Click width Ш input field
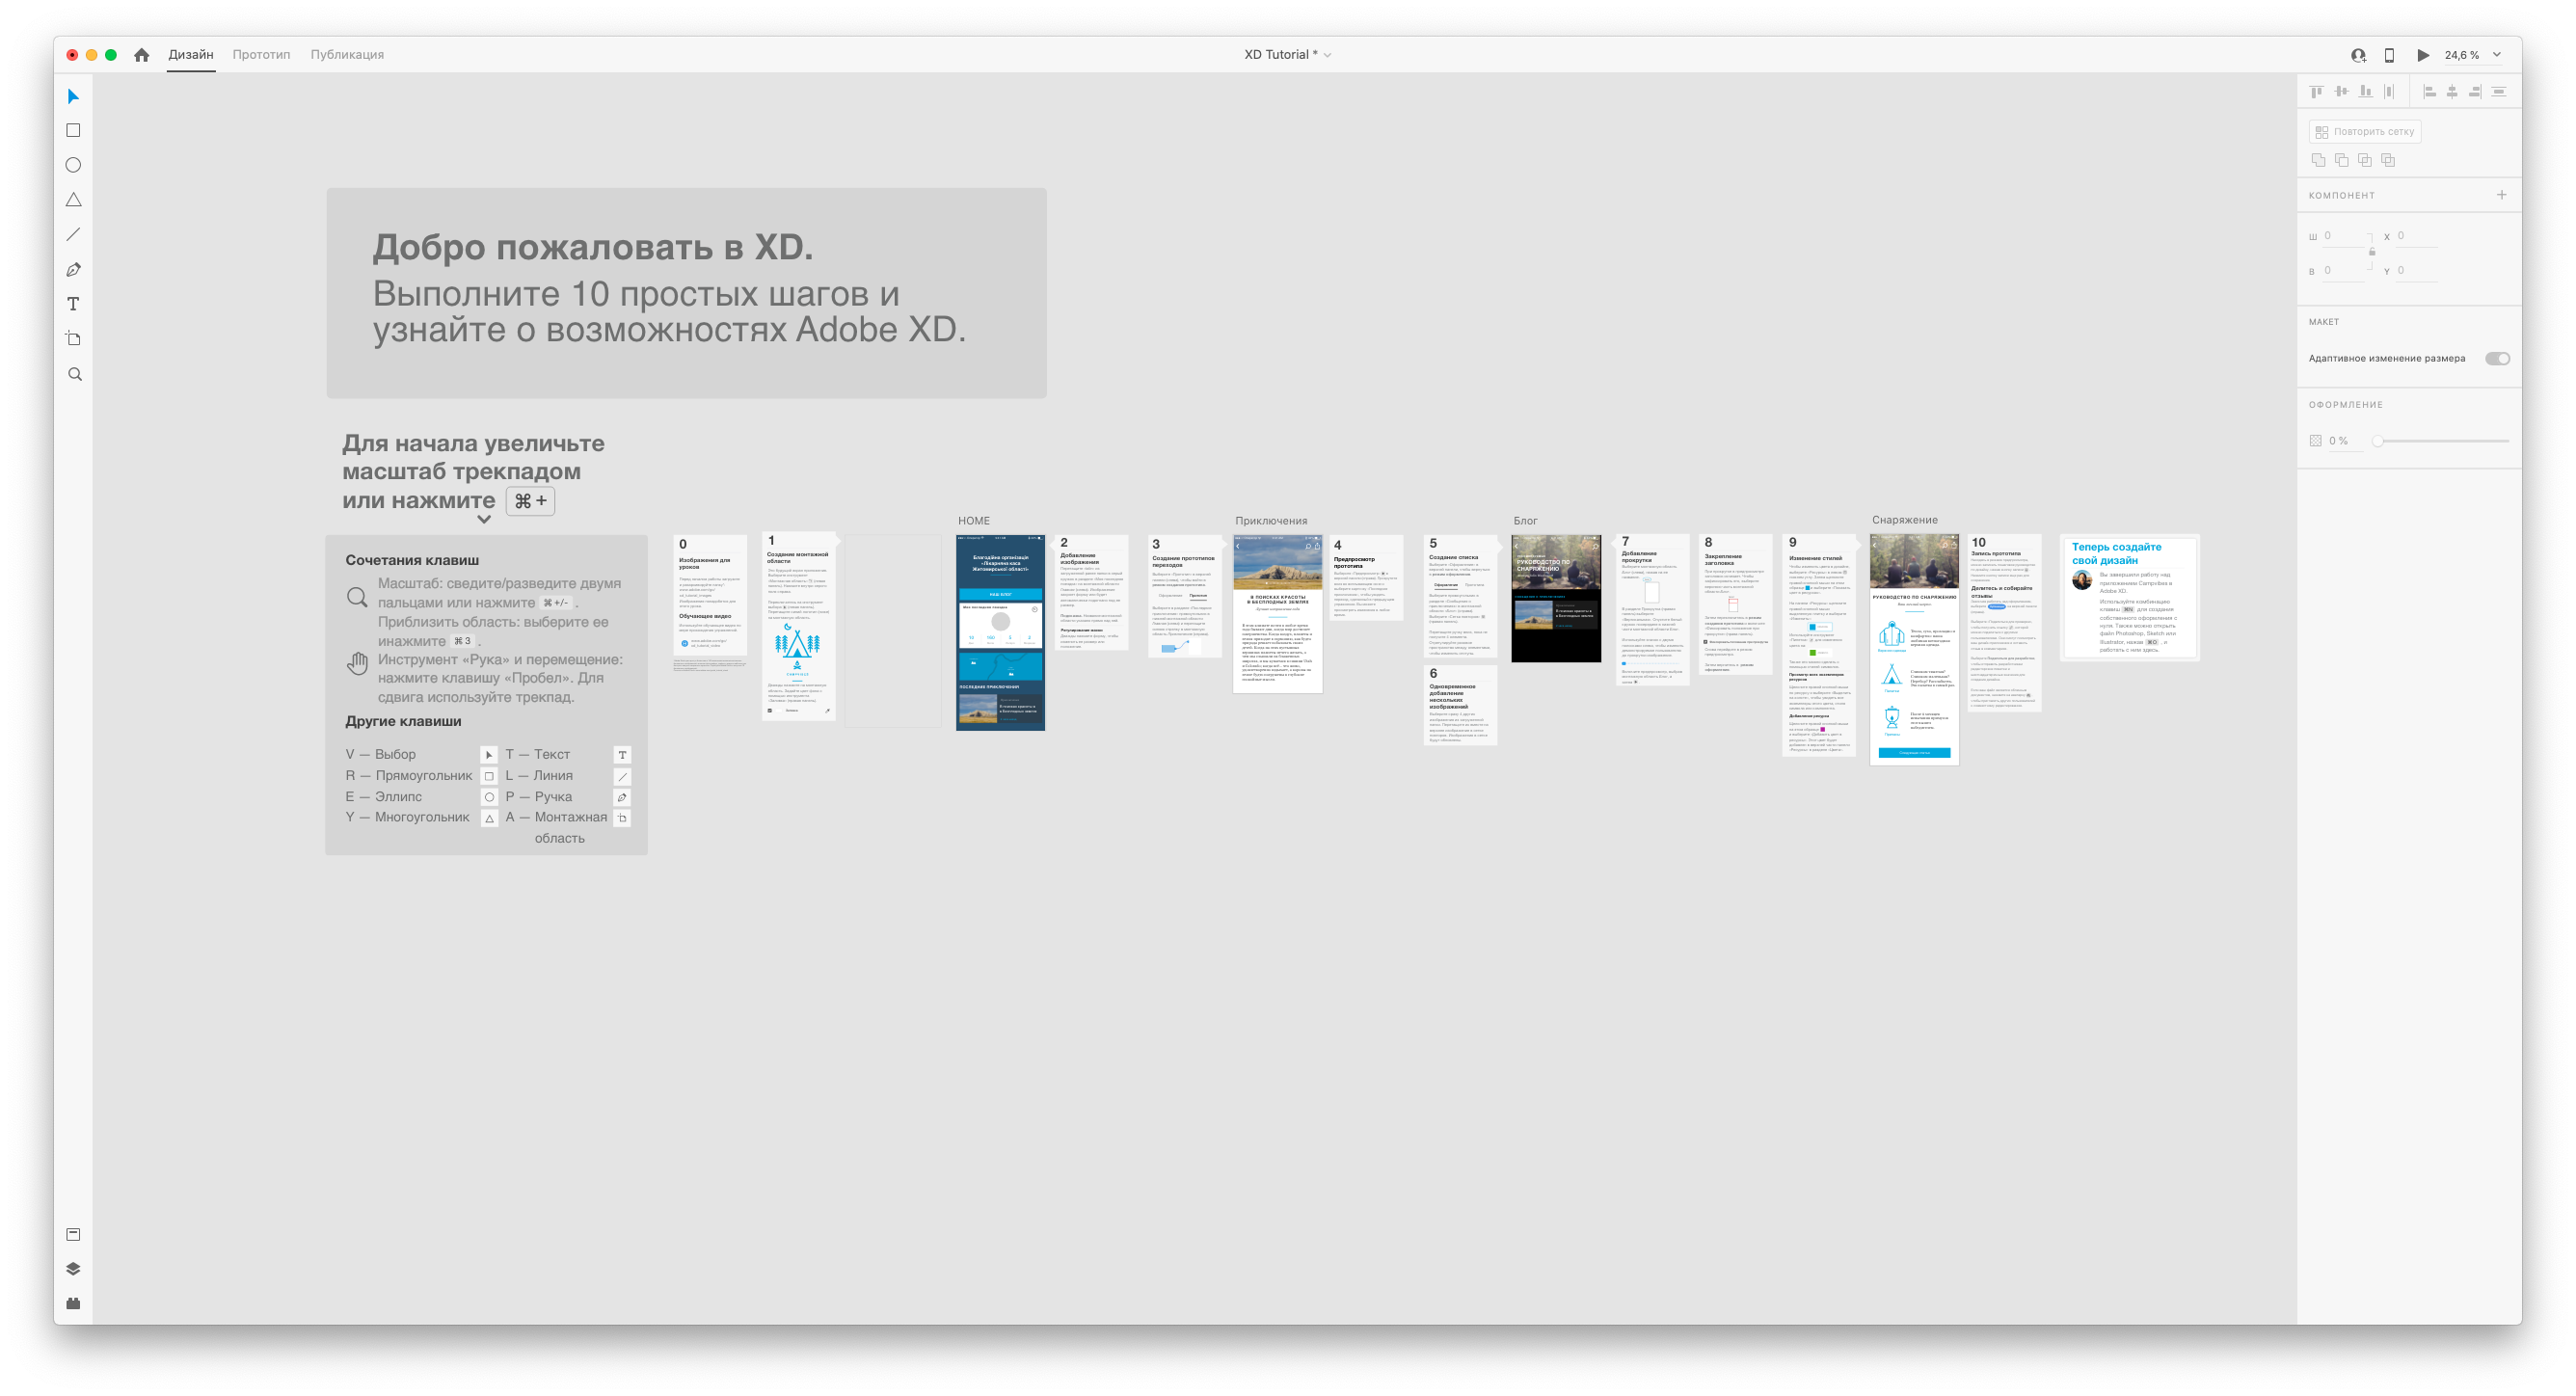Screen dimensions: 2576x1396 [2343, 236]
